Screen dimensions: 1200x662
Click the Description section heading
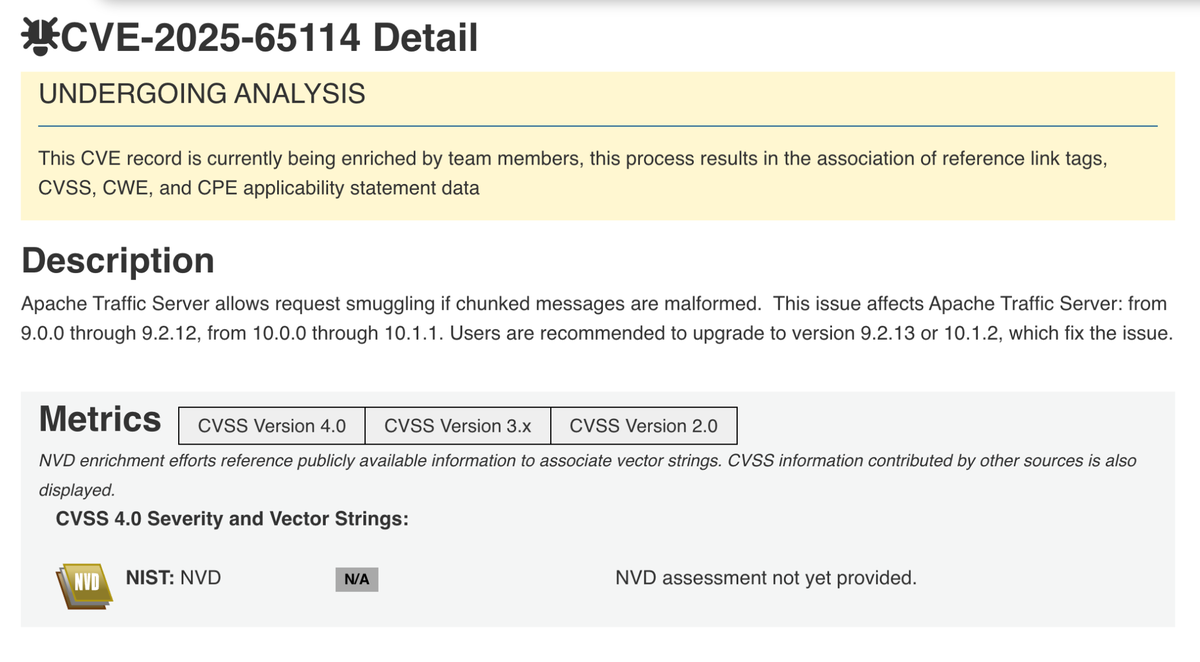point(118,260)
